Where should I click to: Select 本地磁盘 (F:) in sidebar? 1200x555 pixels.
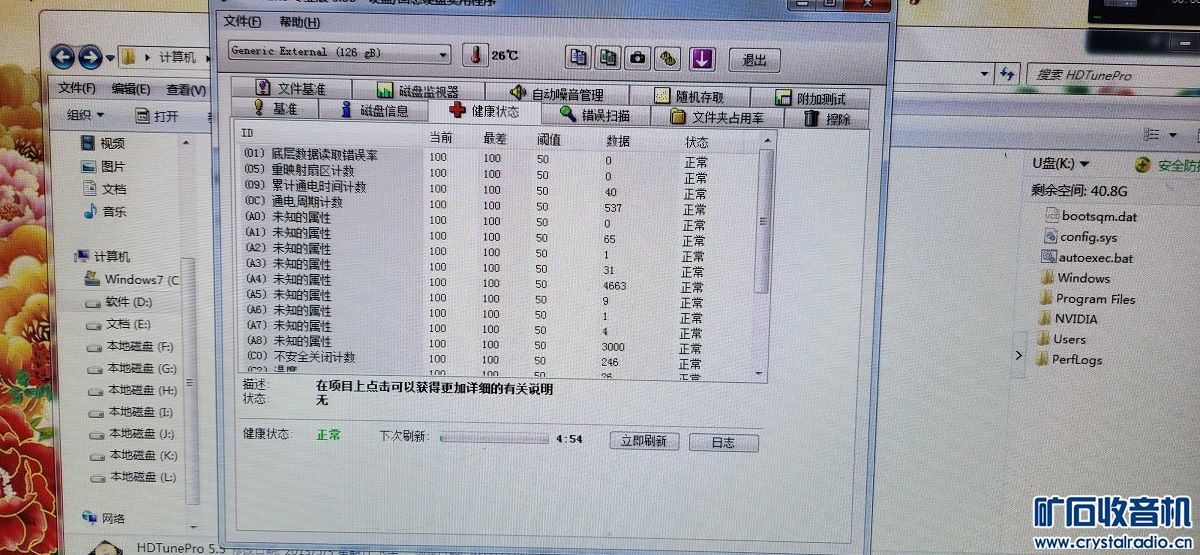click(x=130, y=346)
